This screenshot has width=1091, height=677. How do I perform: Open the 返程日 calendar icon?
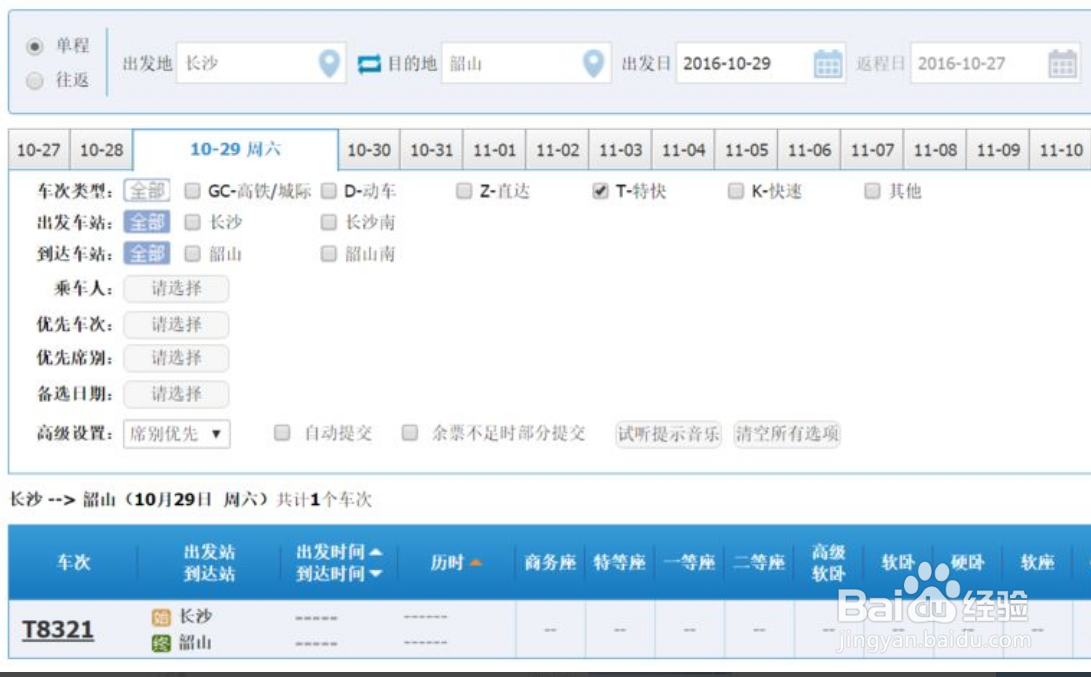(1062, 61)
